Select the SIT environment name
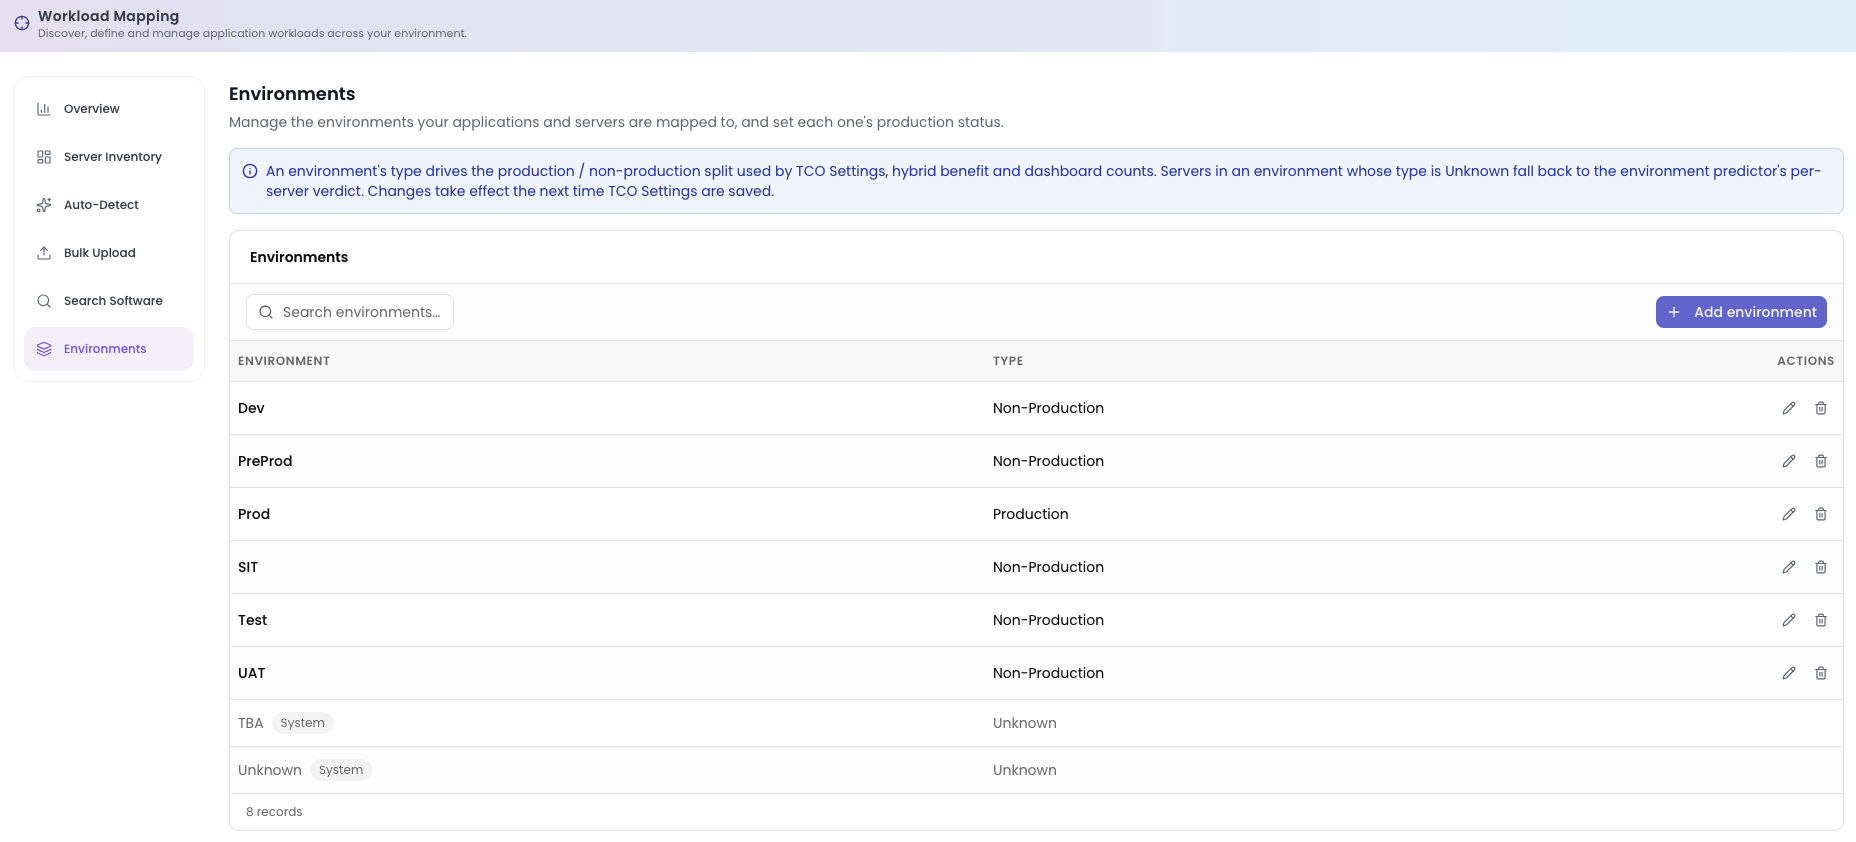 pyautogui.click(x=248, y=567)
